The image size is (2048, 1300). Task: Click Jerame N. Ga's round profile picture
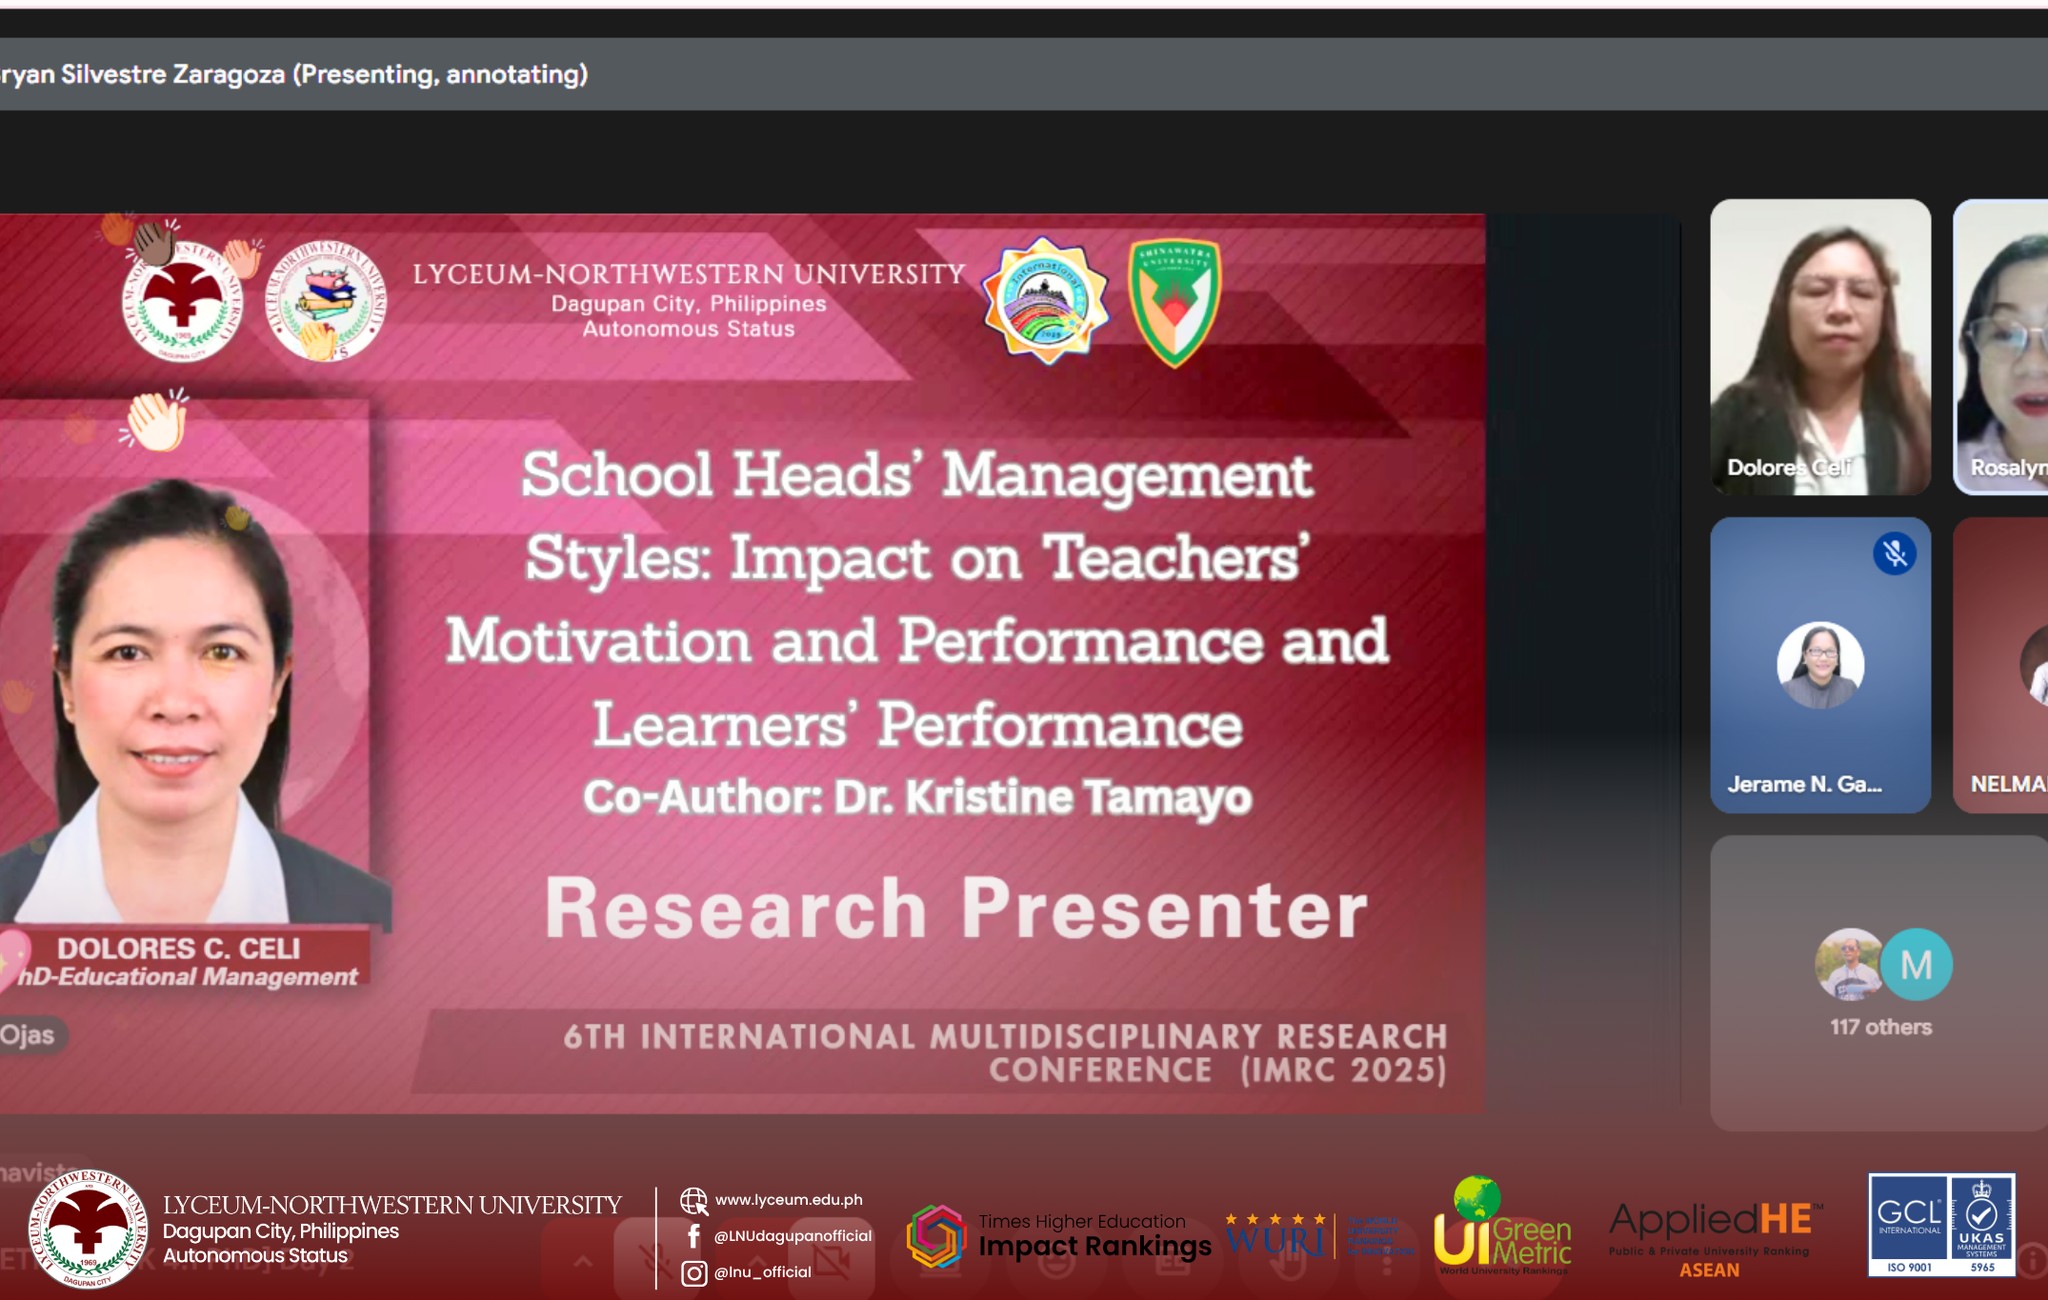pyautogui.click(x=1820, y=665)
